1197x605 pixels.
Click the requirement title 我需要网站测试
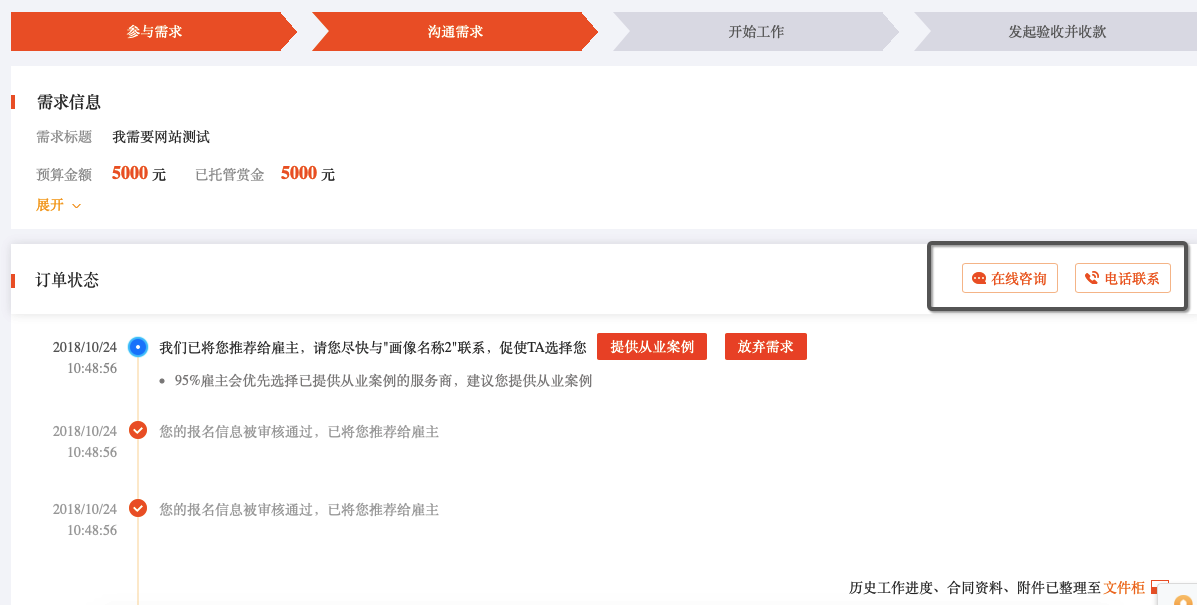[x=161, y=137]
